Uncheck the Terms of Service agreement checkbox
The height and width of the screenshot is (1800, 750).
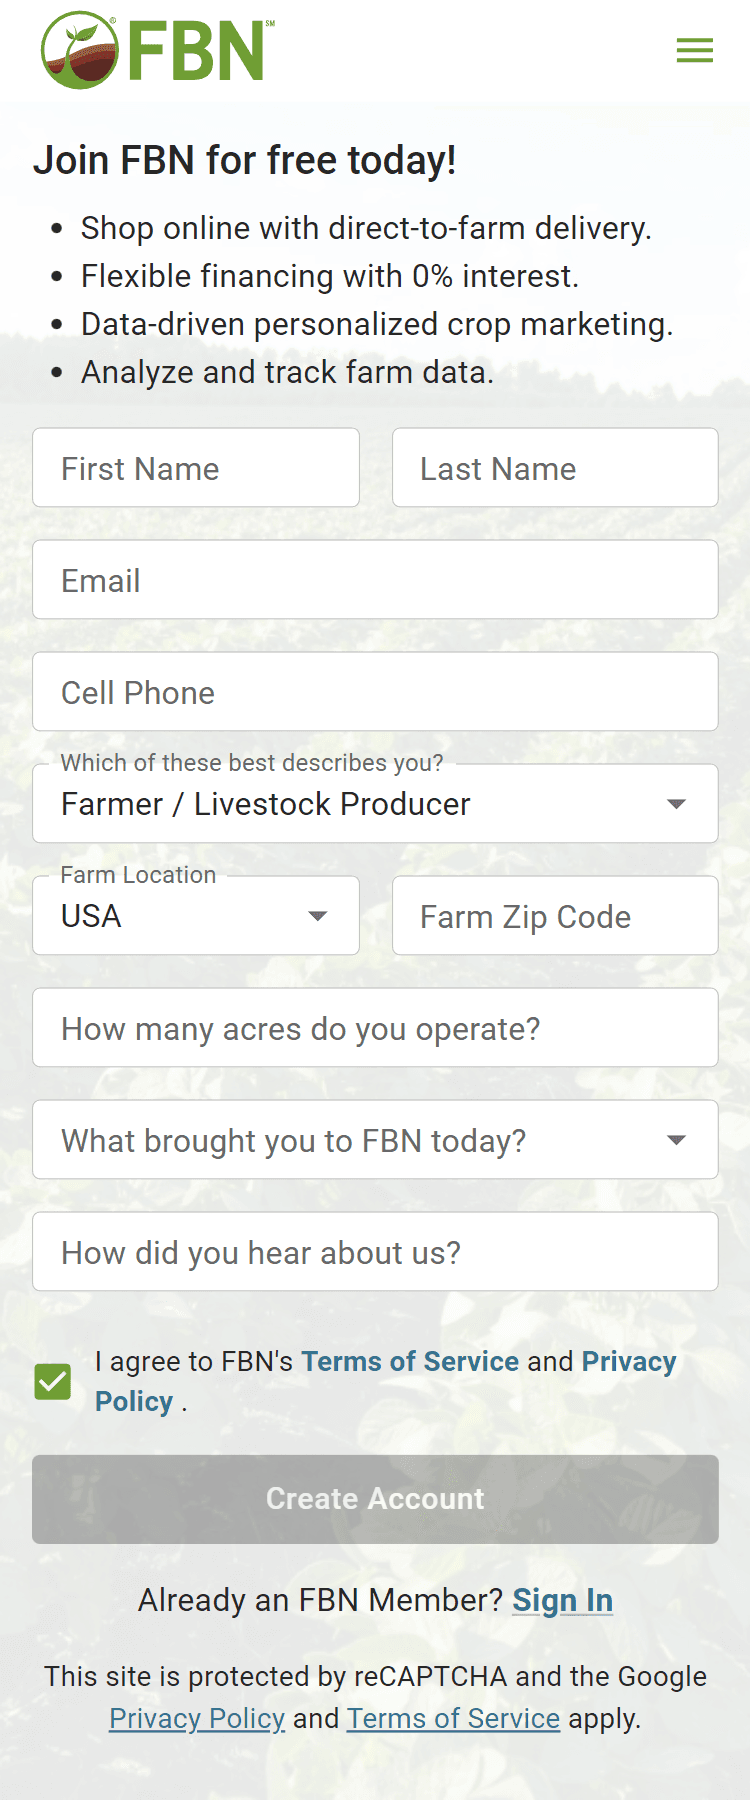click(x=53, y=1382)
